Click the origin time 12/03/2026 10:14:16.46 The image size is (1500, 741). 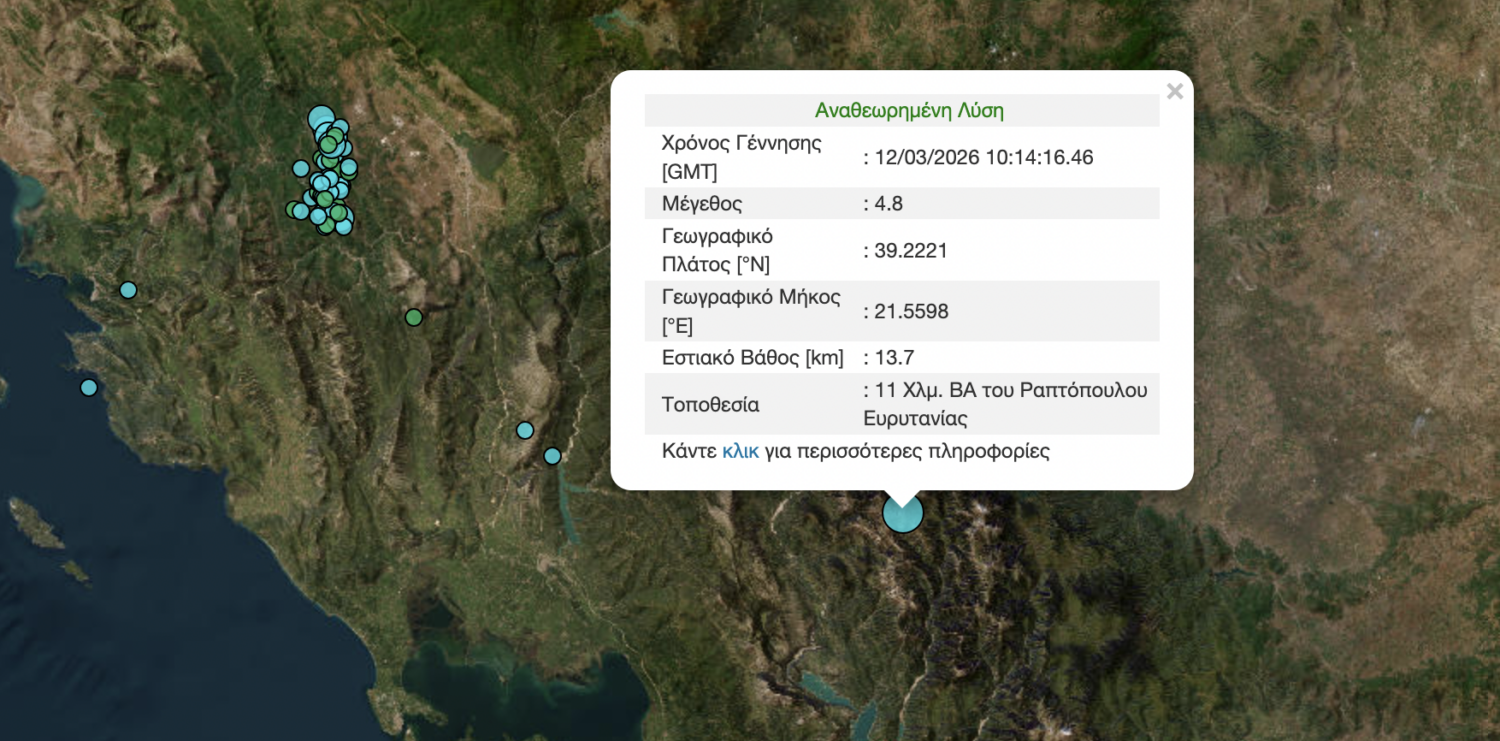(x=984, y=157)
